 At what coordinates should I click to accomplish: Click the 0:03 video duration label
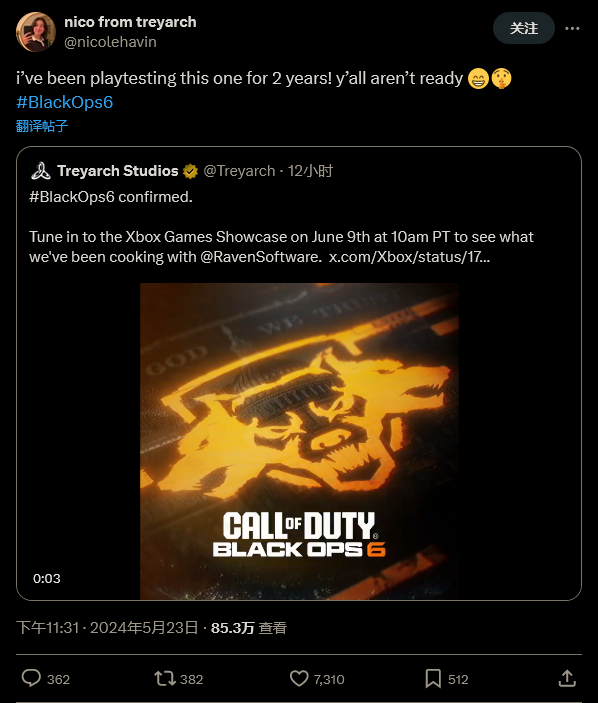pos(47,578)
